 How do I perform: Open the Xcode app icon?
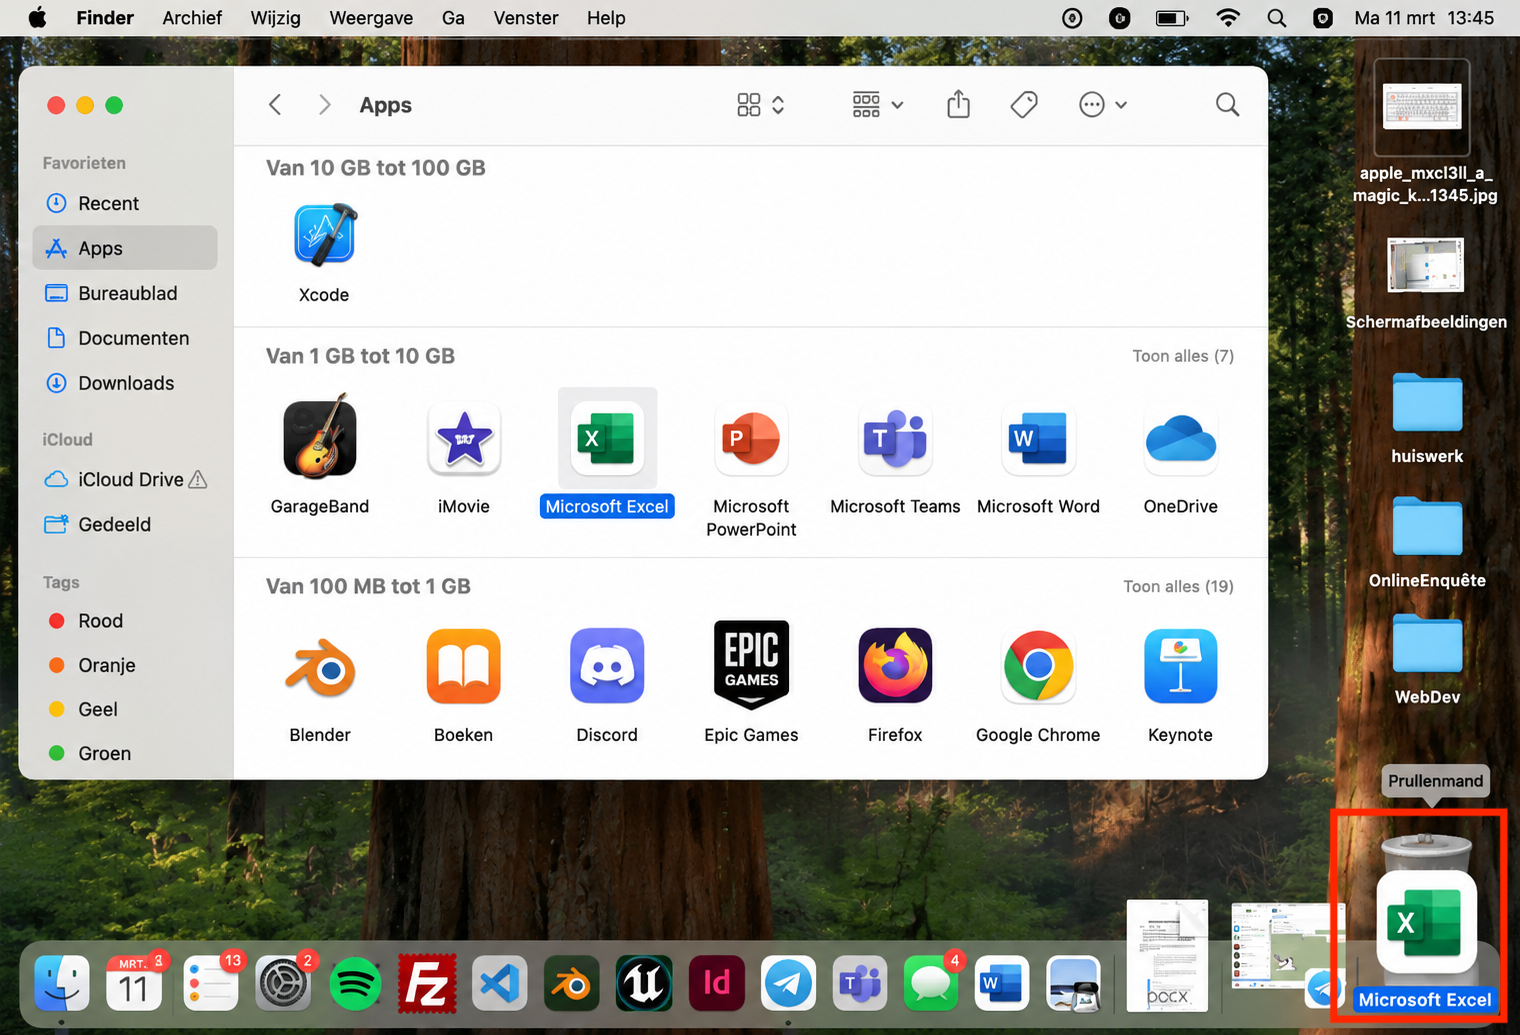coord(324,236)
